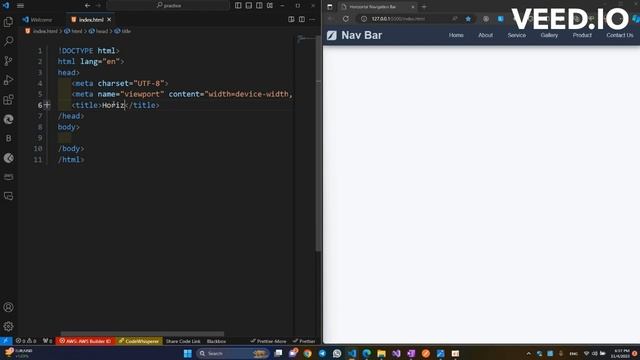This screenshot has height=360, width=640.
Task: Click the Product link in the navbar
Action: coord(582,35)
